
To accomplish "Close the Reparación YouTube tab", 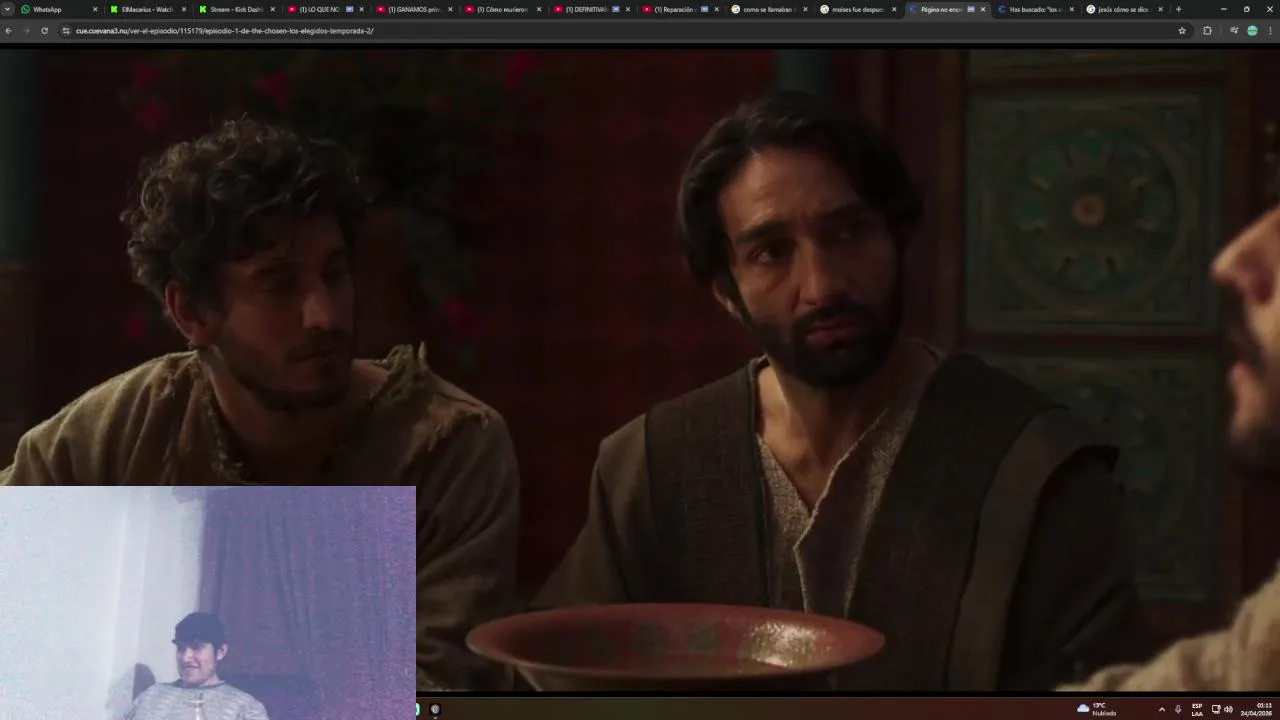I will [716, 9].
